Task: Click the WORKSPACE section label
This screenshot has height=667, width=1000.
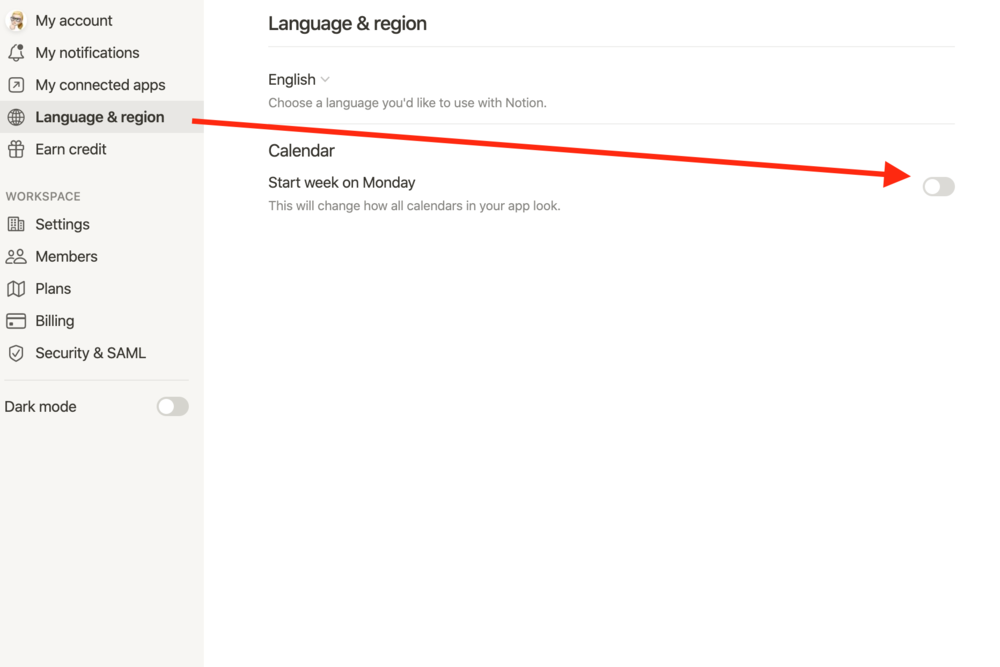Action: pos(43,196)
